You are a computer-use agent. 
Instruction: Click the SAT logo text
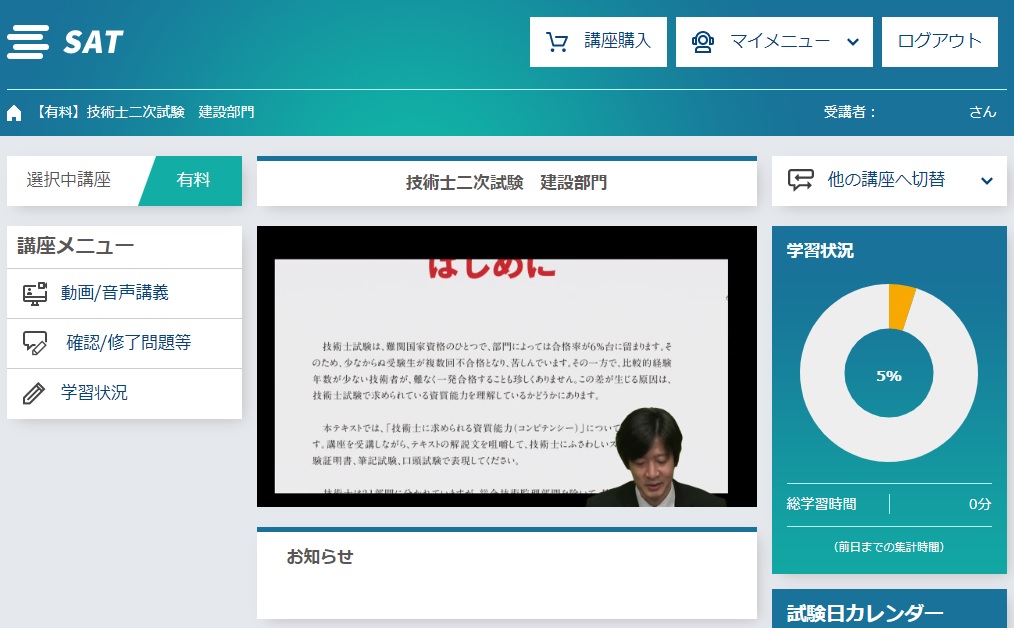(93, 43)
